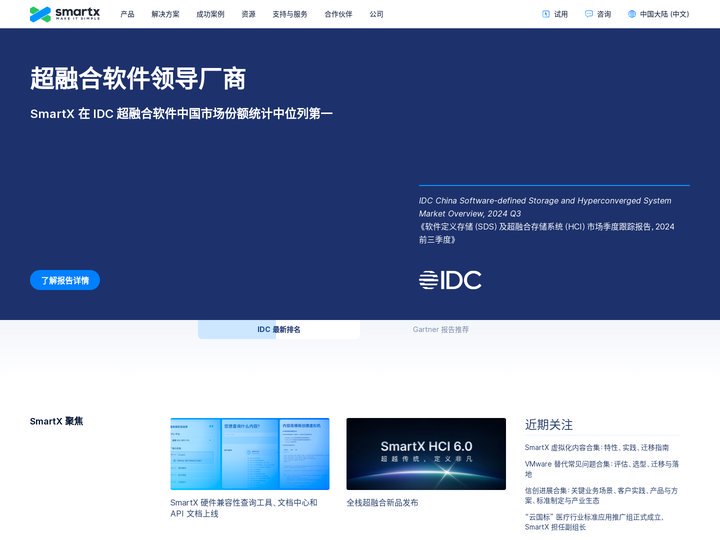Open the 成功案例 menu
This screenshot has height=540, width=720.
(210, 14)
